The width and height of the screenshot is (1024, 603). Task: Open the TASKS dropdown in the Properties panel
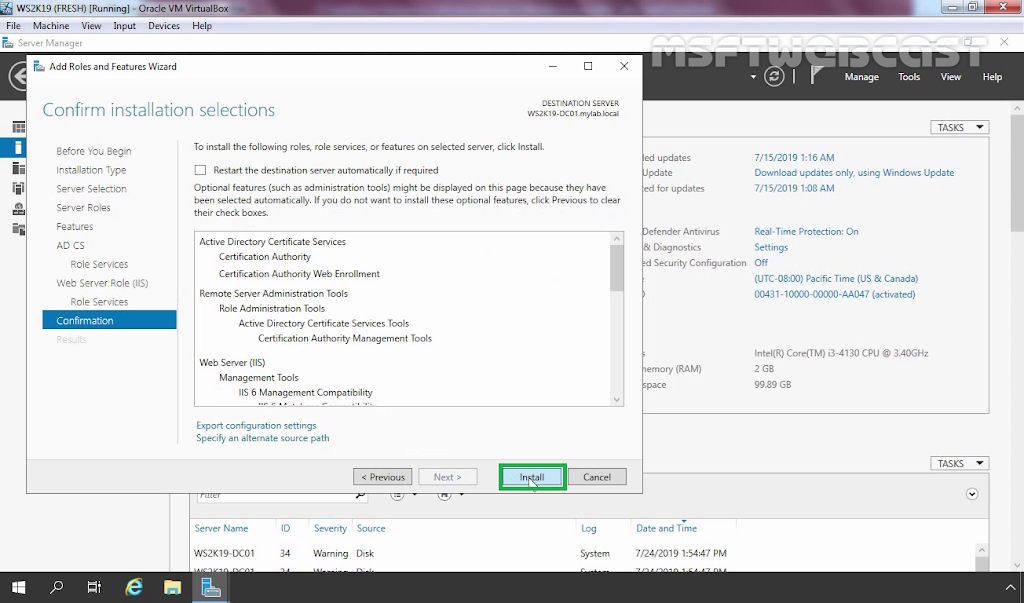click(x=959, y=127)
